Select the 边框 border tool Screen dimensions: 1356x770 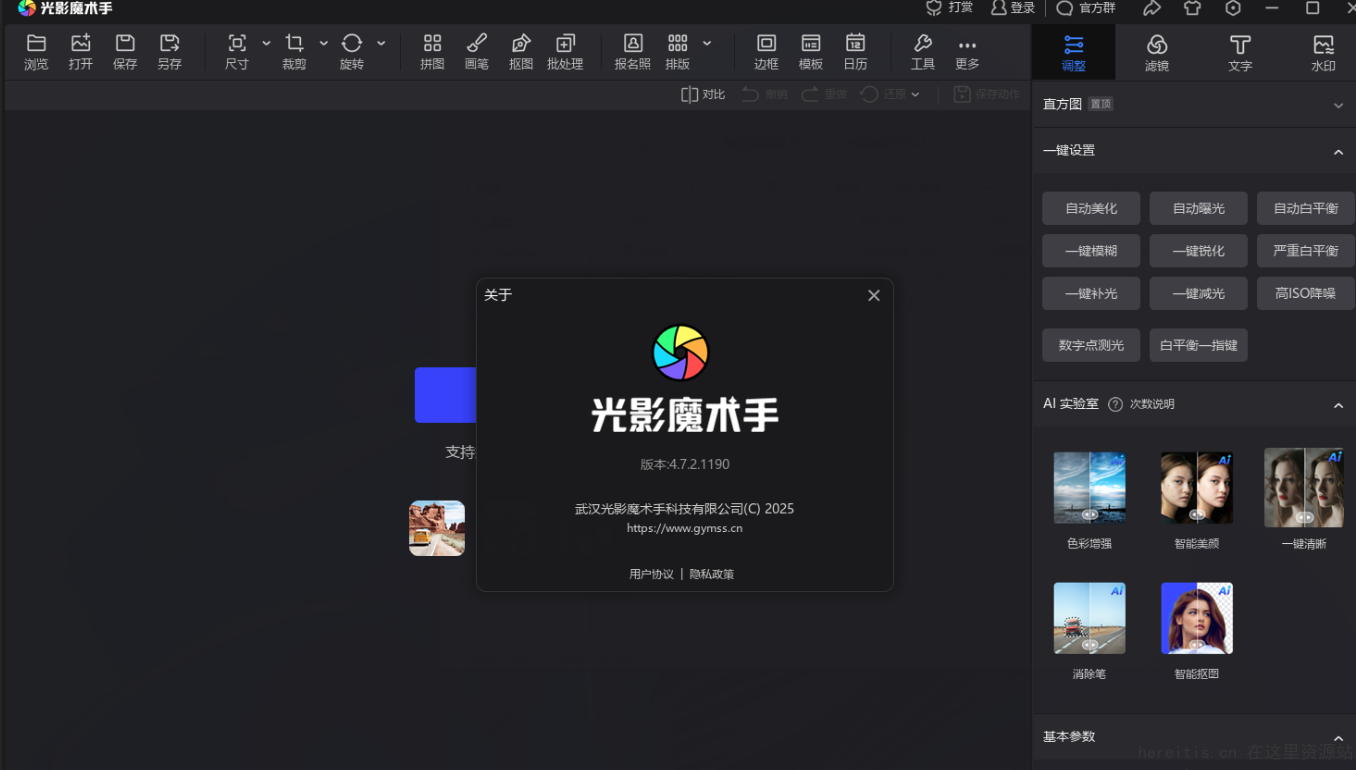[x=765, y=51]
